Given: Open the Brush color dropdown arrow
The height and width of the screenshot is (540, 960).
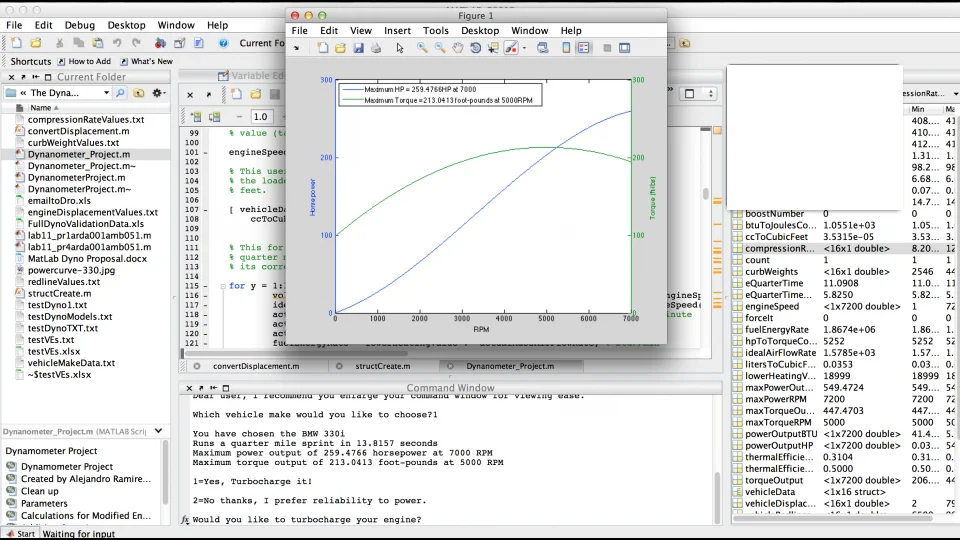Looking at the screenshot, I should [525, 48].
